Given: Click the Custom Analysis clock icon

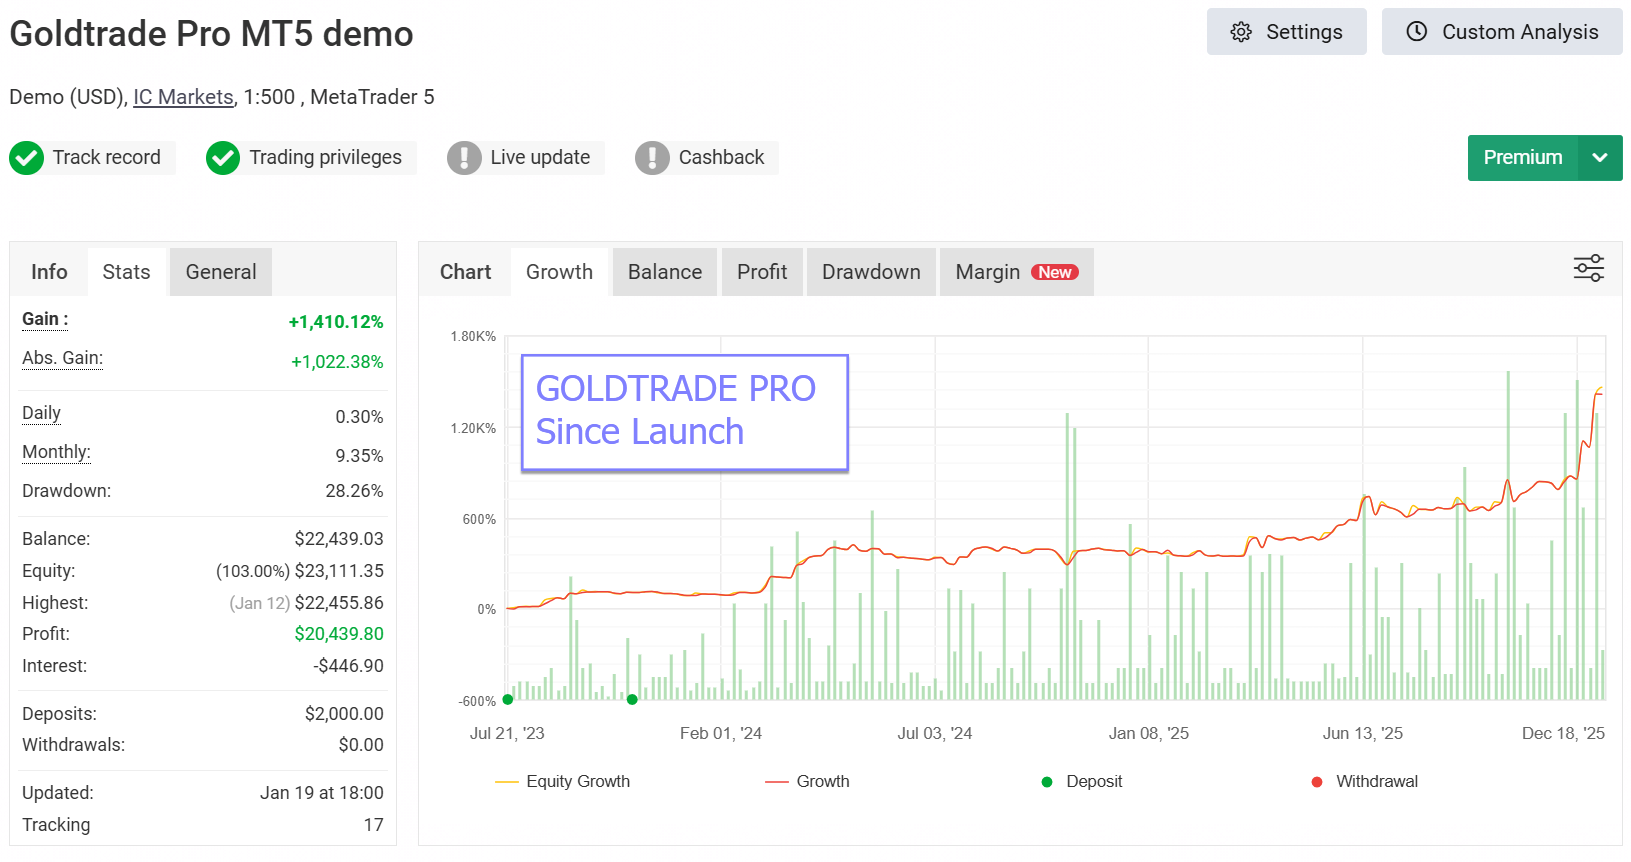Looking at the screenshot, I should click(1416, 32).
